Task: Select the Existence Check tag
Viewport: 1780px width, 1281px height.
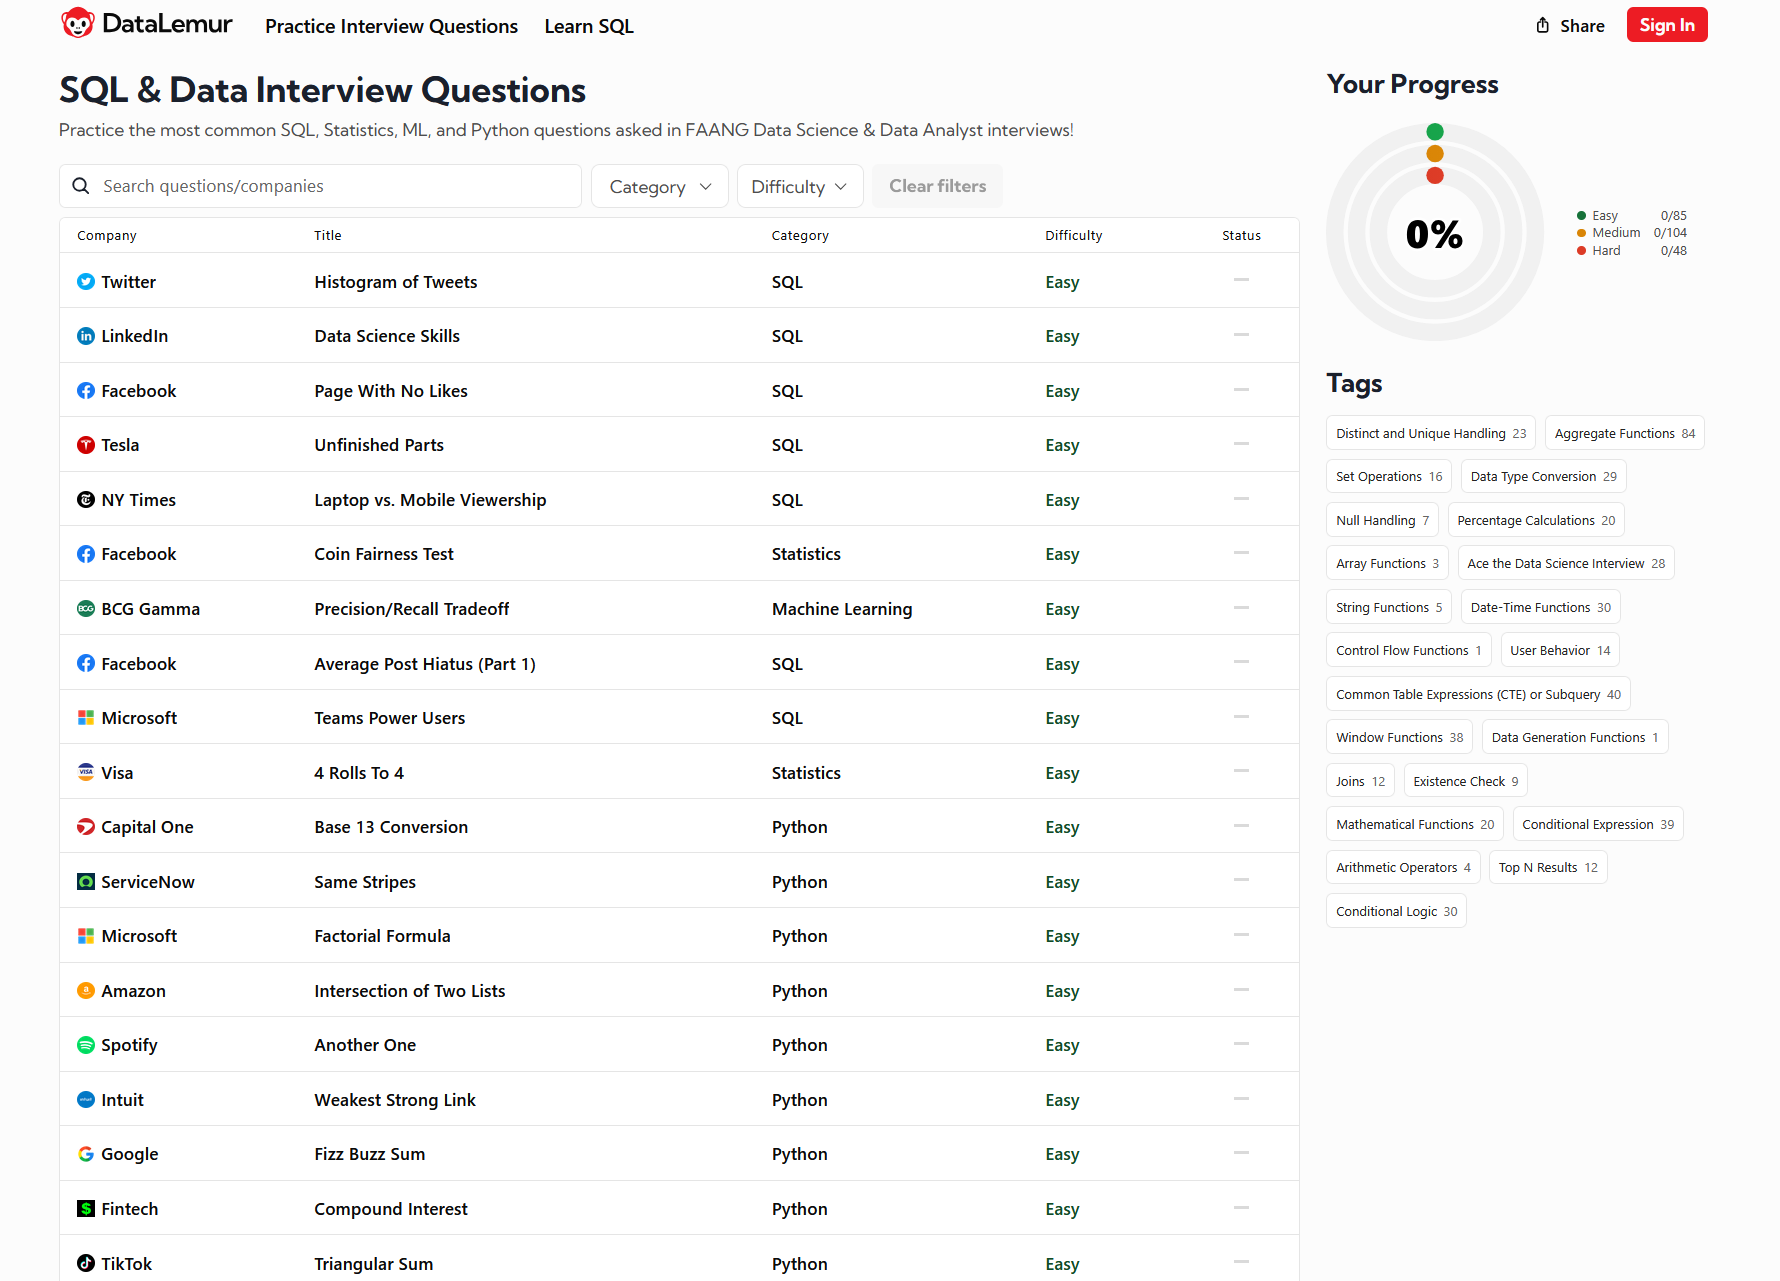Action: [x=1465, y=781]
